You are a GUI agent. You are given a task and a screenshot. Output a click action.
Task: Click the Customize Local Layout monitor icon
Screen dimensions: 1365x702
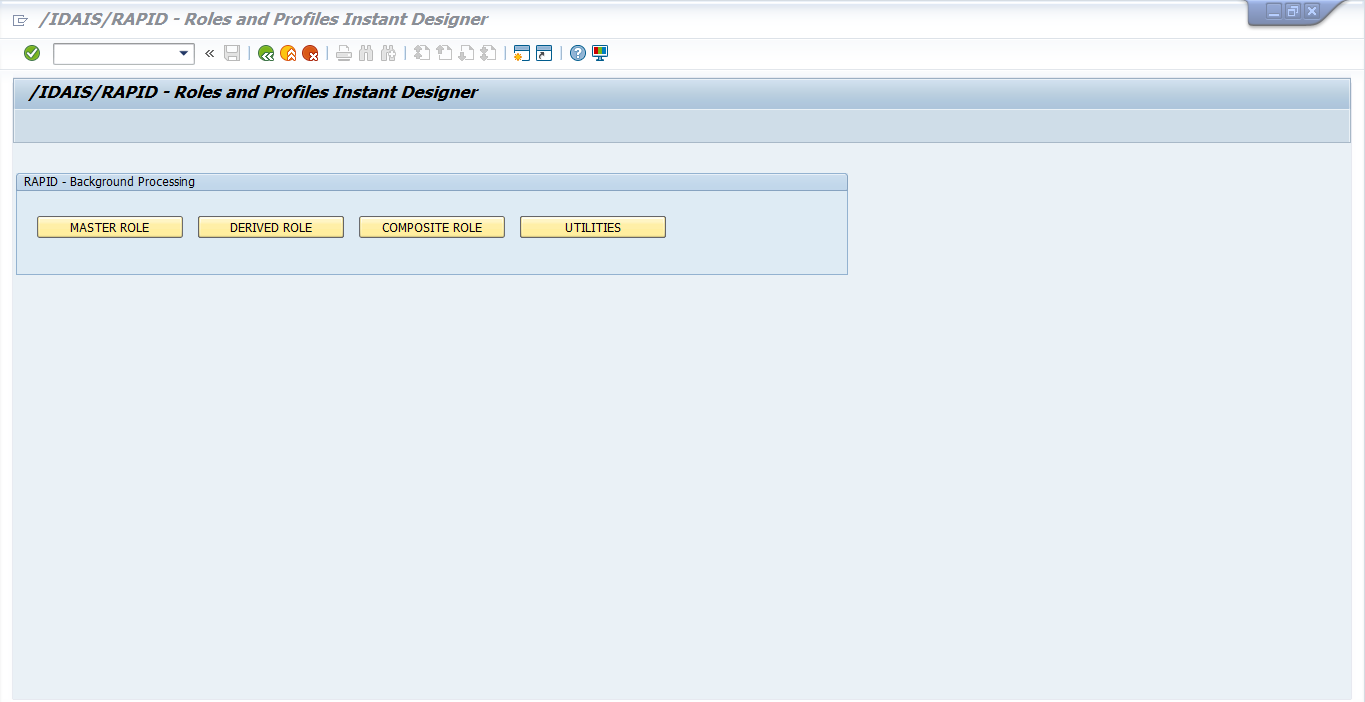pyautogui.click(x=600, y=53)
